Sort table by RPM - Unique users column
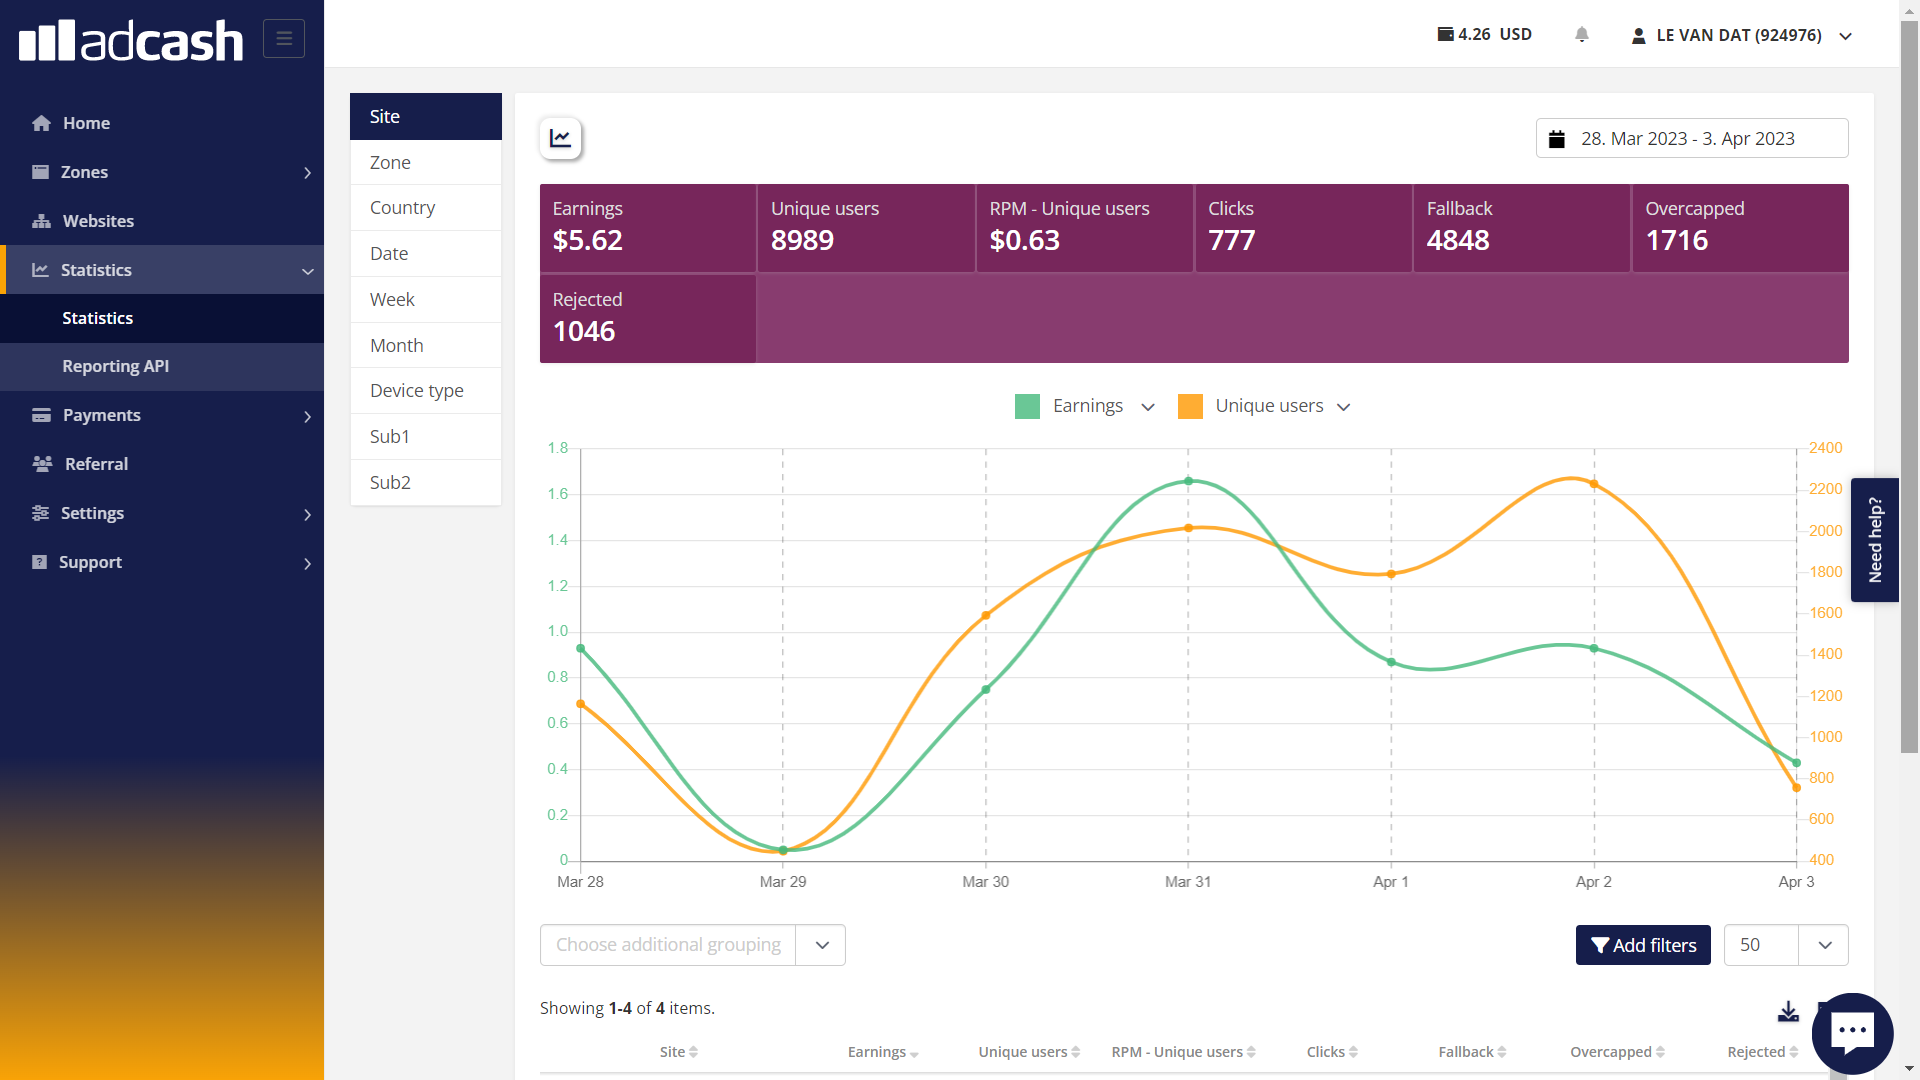This screenshot has width=1920, height=1080. pyautogui.click(x=1183, y=1052)
